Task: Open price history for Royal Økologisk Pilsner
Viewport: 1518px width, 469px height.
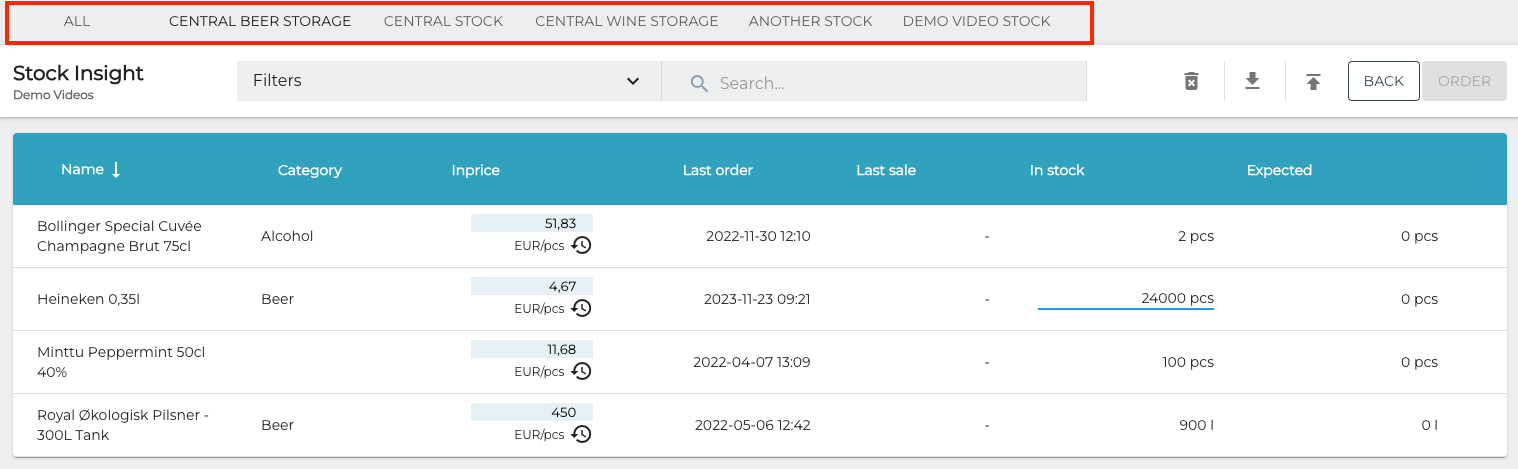Action: 581,434
